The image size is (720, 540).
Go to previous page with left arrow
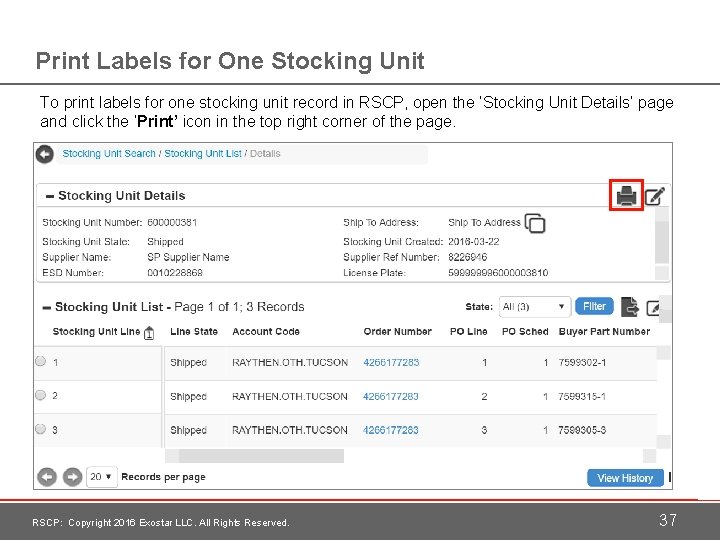point(47,477)
